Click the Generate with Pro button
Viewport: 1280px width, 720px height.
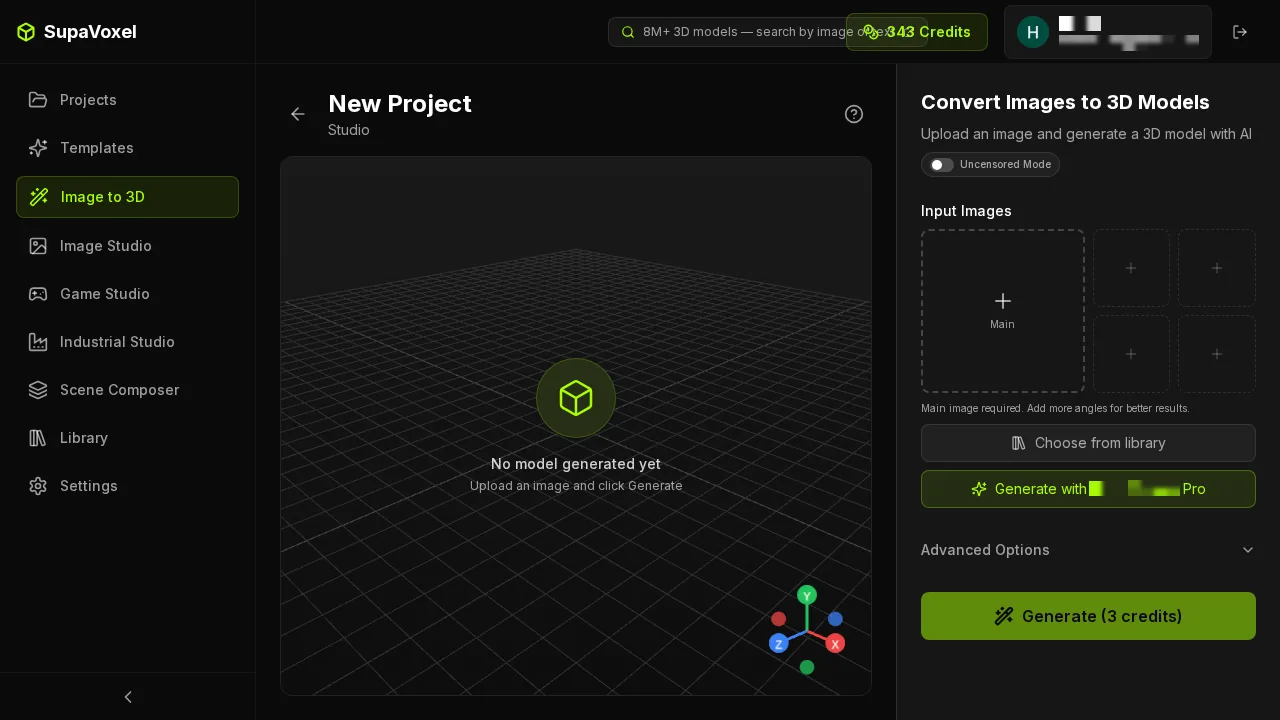[1088, 489]
